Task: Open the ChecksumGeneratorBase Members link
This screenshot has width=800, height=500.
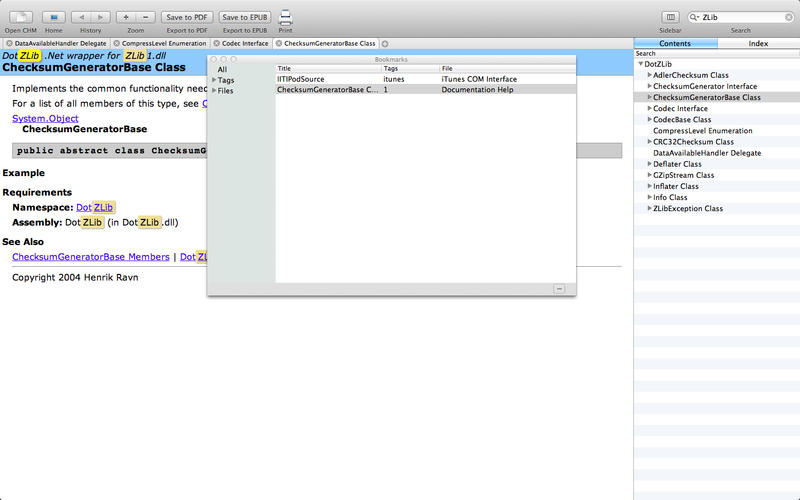Action: click(90, 257)
